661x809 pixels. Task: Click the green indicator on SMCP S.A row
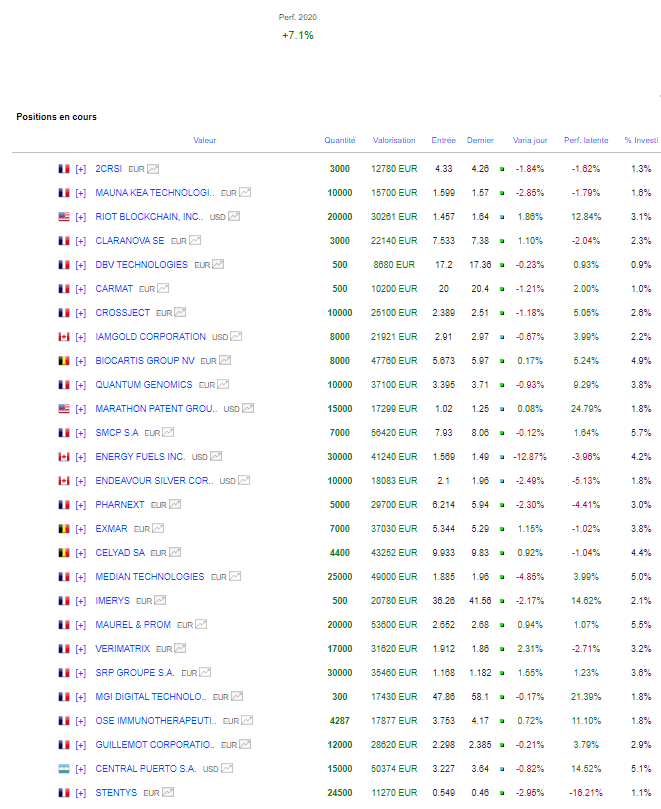point(502,433)
